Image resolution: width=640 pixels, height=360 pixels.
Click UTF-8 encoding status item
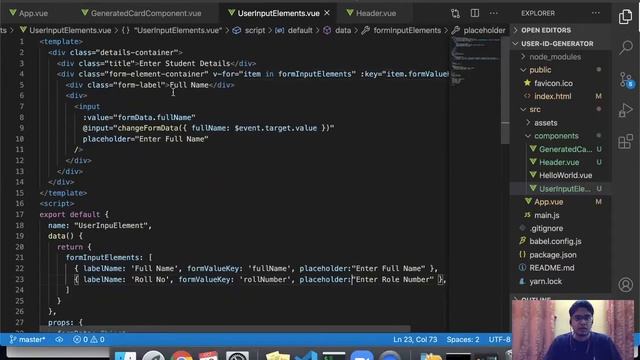tap(499, 339)
